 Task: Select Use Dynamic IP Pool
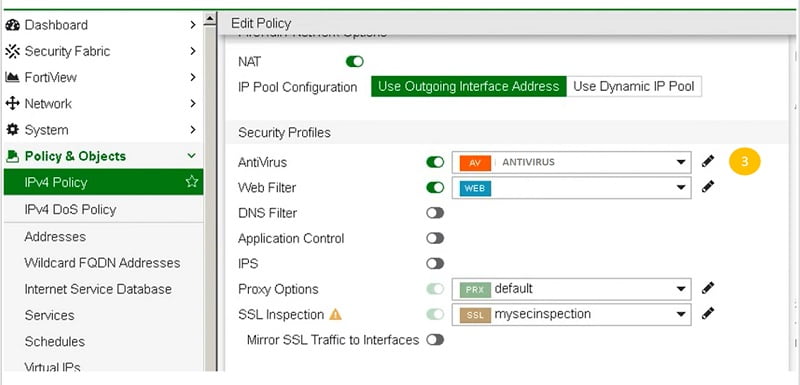pos(634,87)
